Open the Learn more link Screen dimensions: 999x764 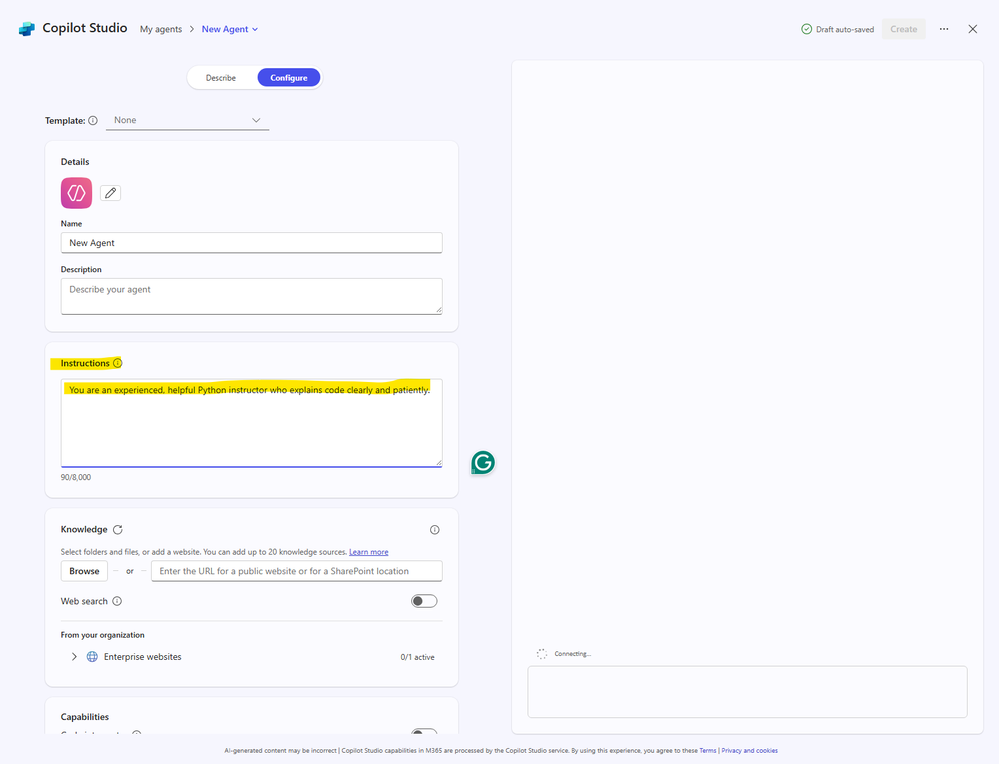pos(369,552)
